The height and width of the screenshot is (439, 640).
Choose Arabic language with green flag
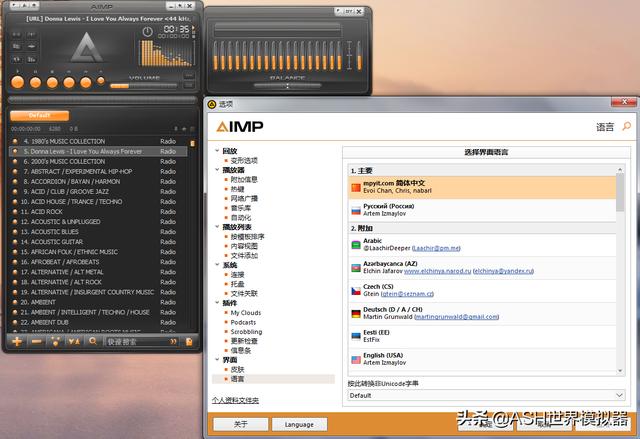(x=482, y=245)
